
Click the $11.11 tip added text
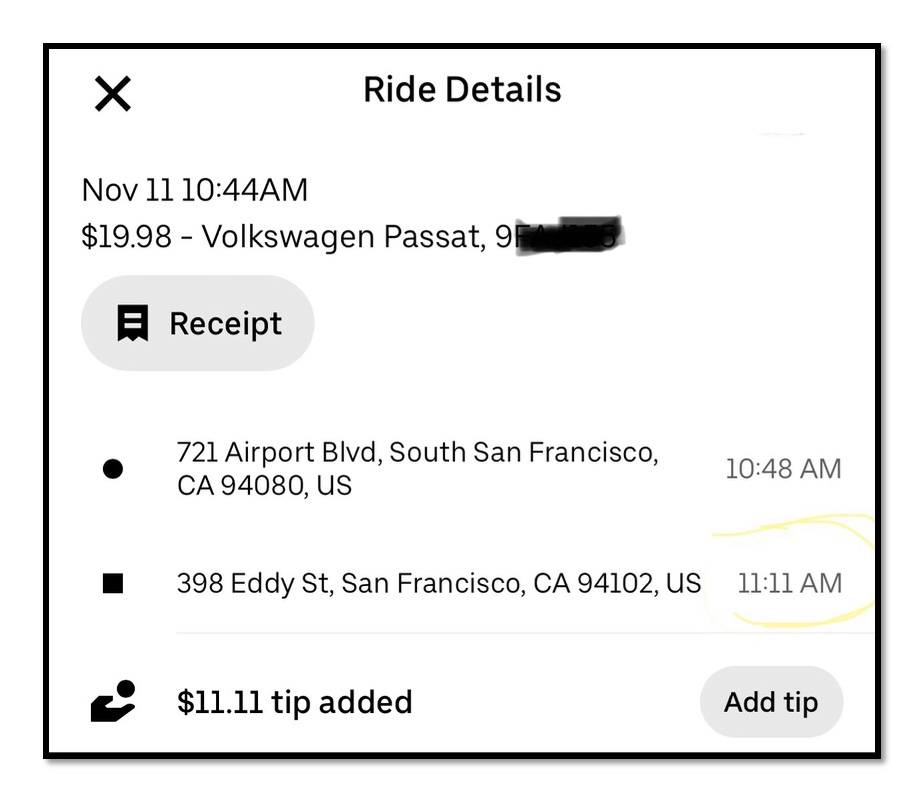(x=295, y=702)
